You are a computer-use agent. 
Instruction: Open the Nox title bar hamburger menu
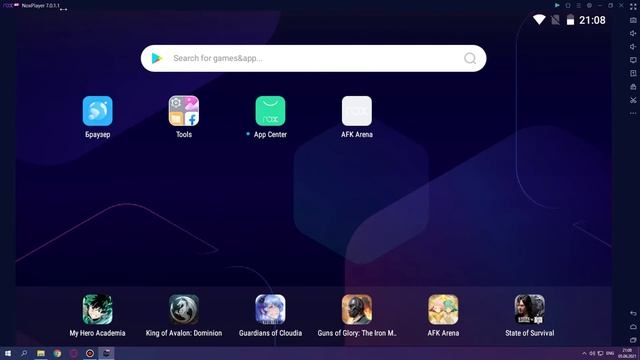point(578,5)
